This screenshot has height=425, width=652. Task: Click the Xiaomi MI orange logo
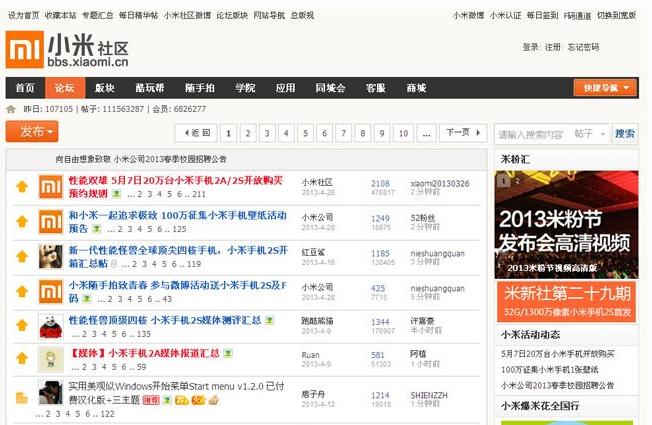(x=25, y=49)
